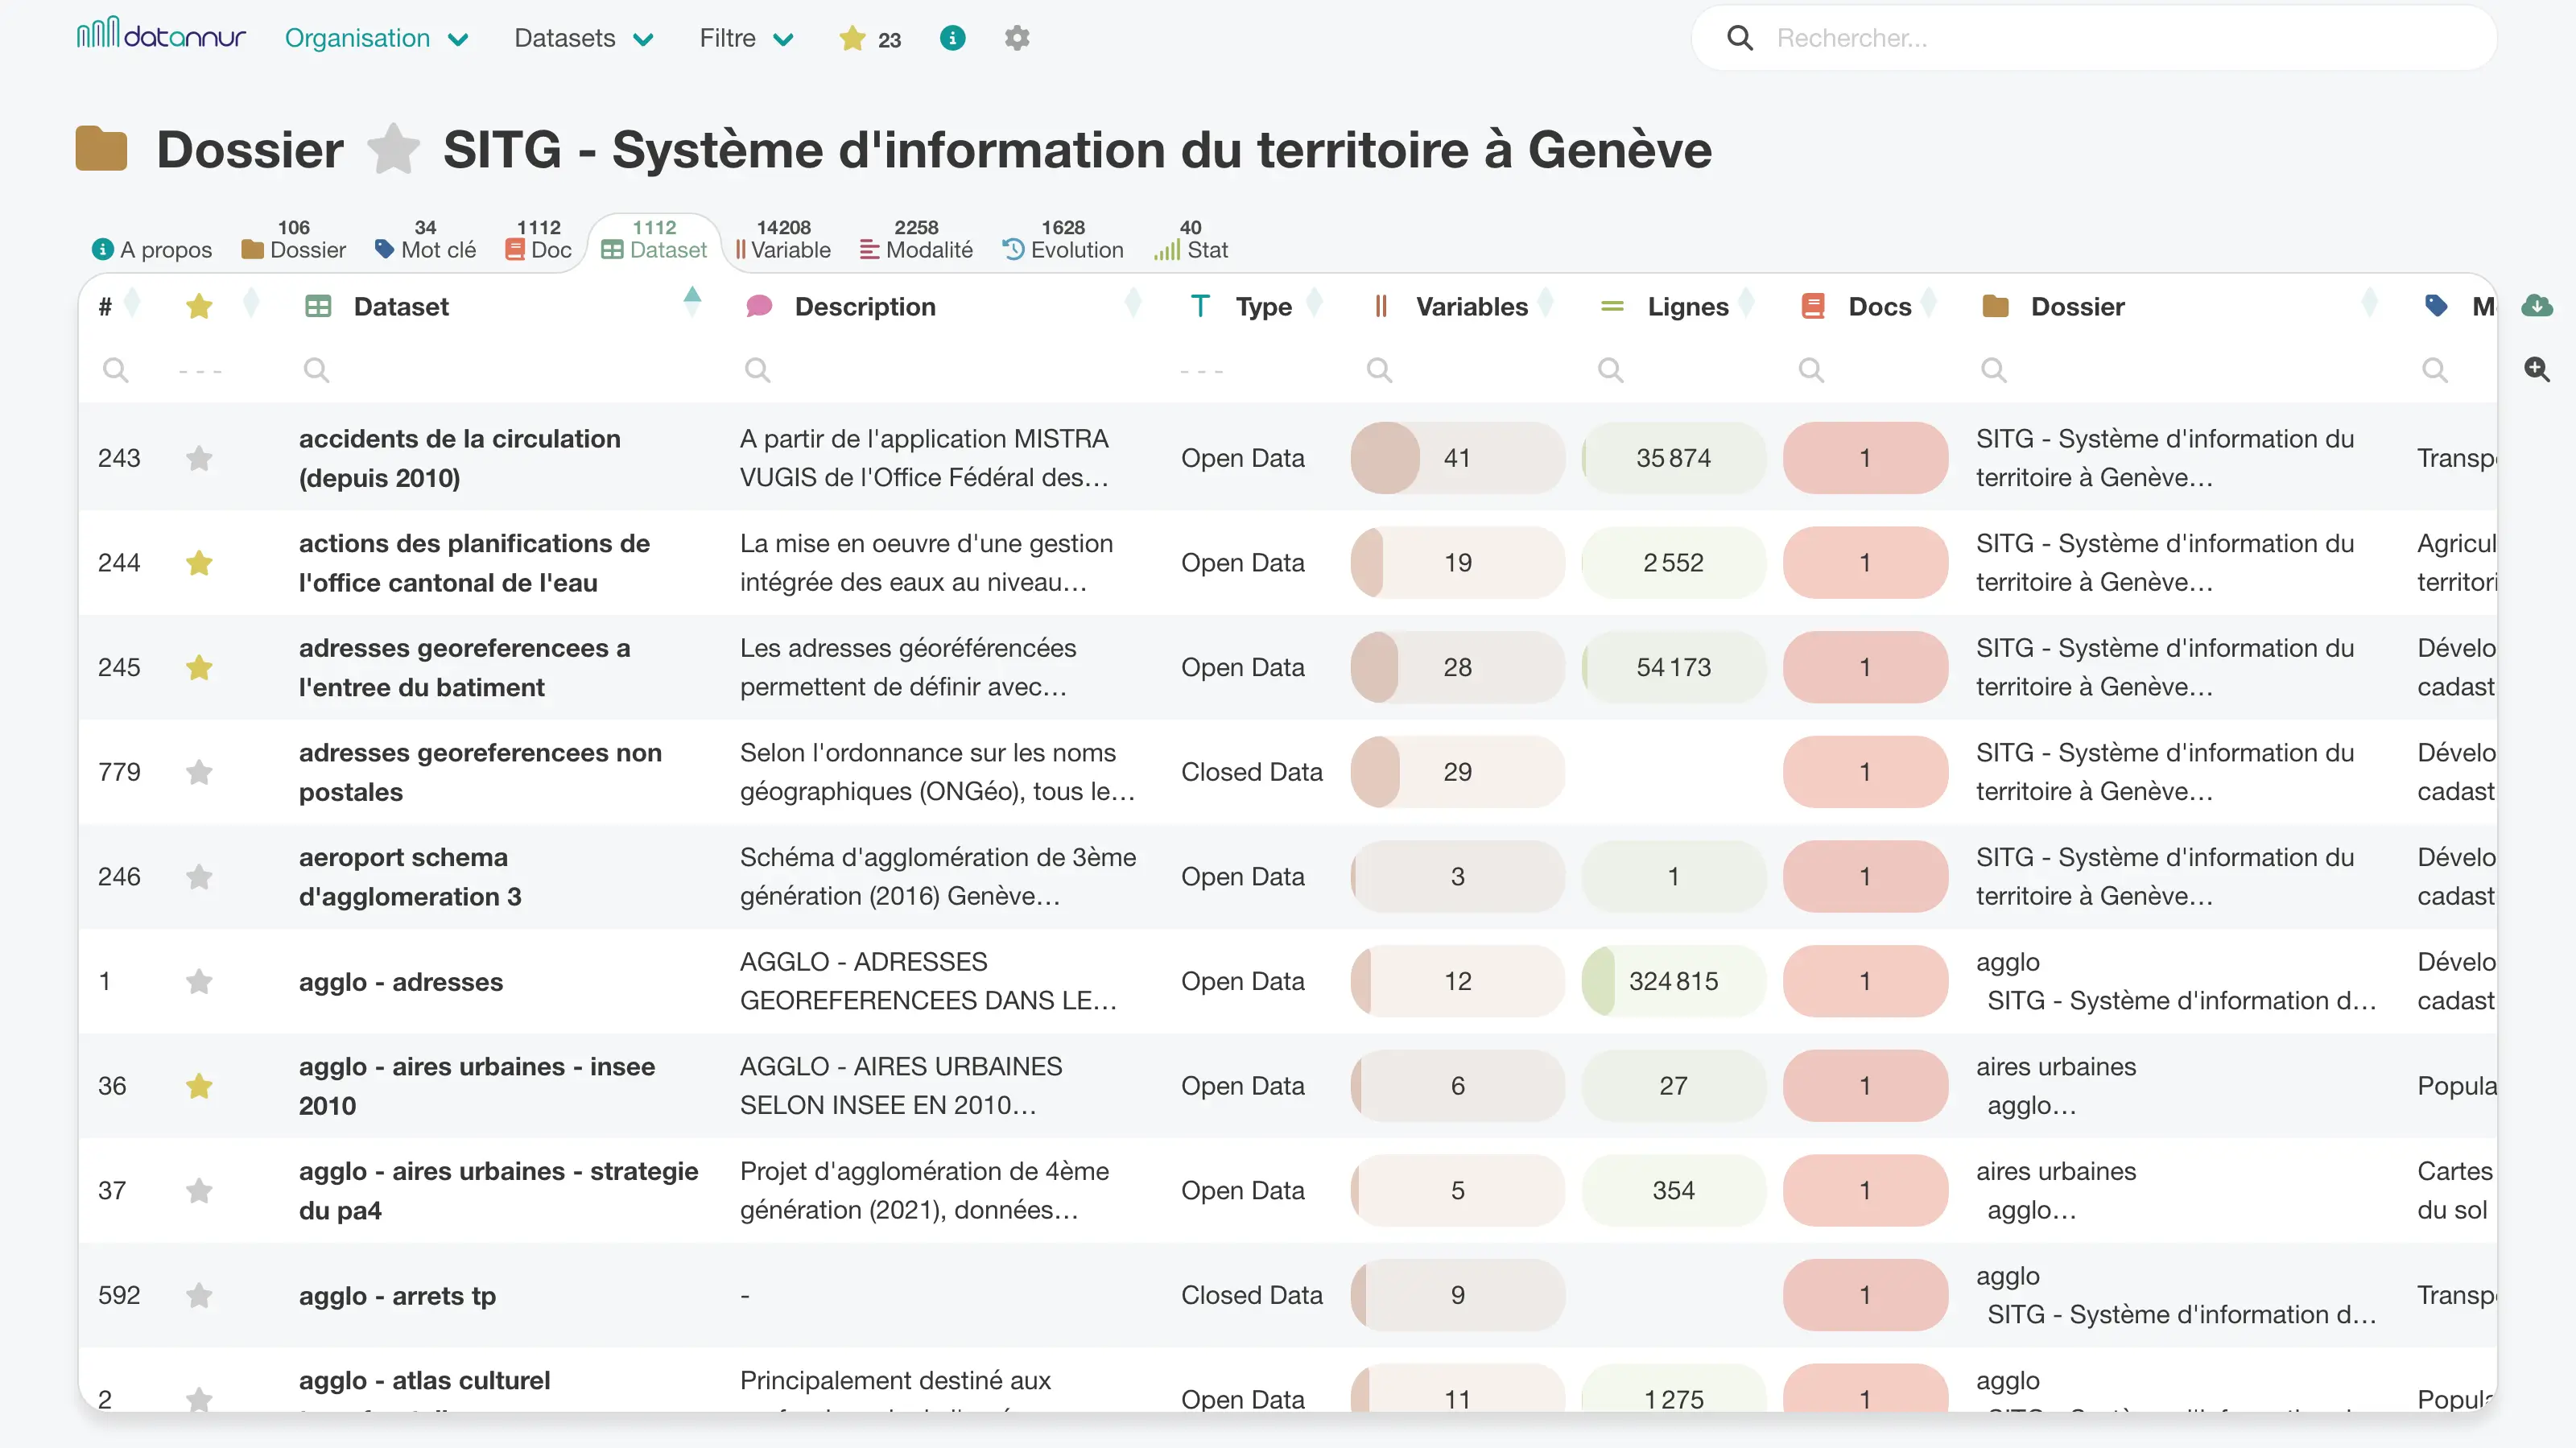Click the favorites star column header icon
Image resolution: width=2576 pixels, height=1448 pixels.
pyautogui.click(x=199, y=306)
